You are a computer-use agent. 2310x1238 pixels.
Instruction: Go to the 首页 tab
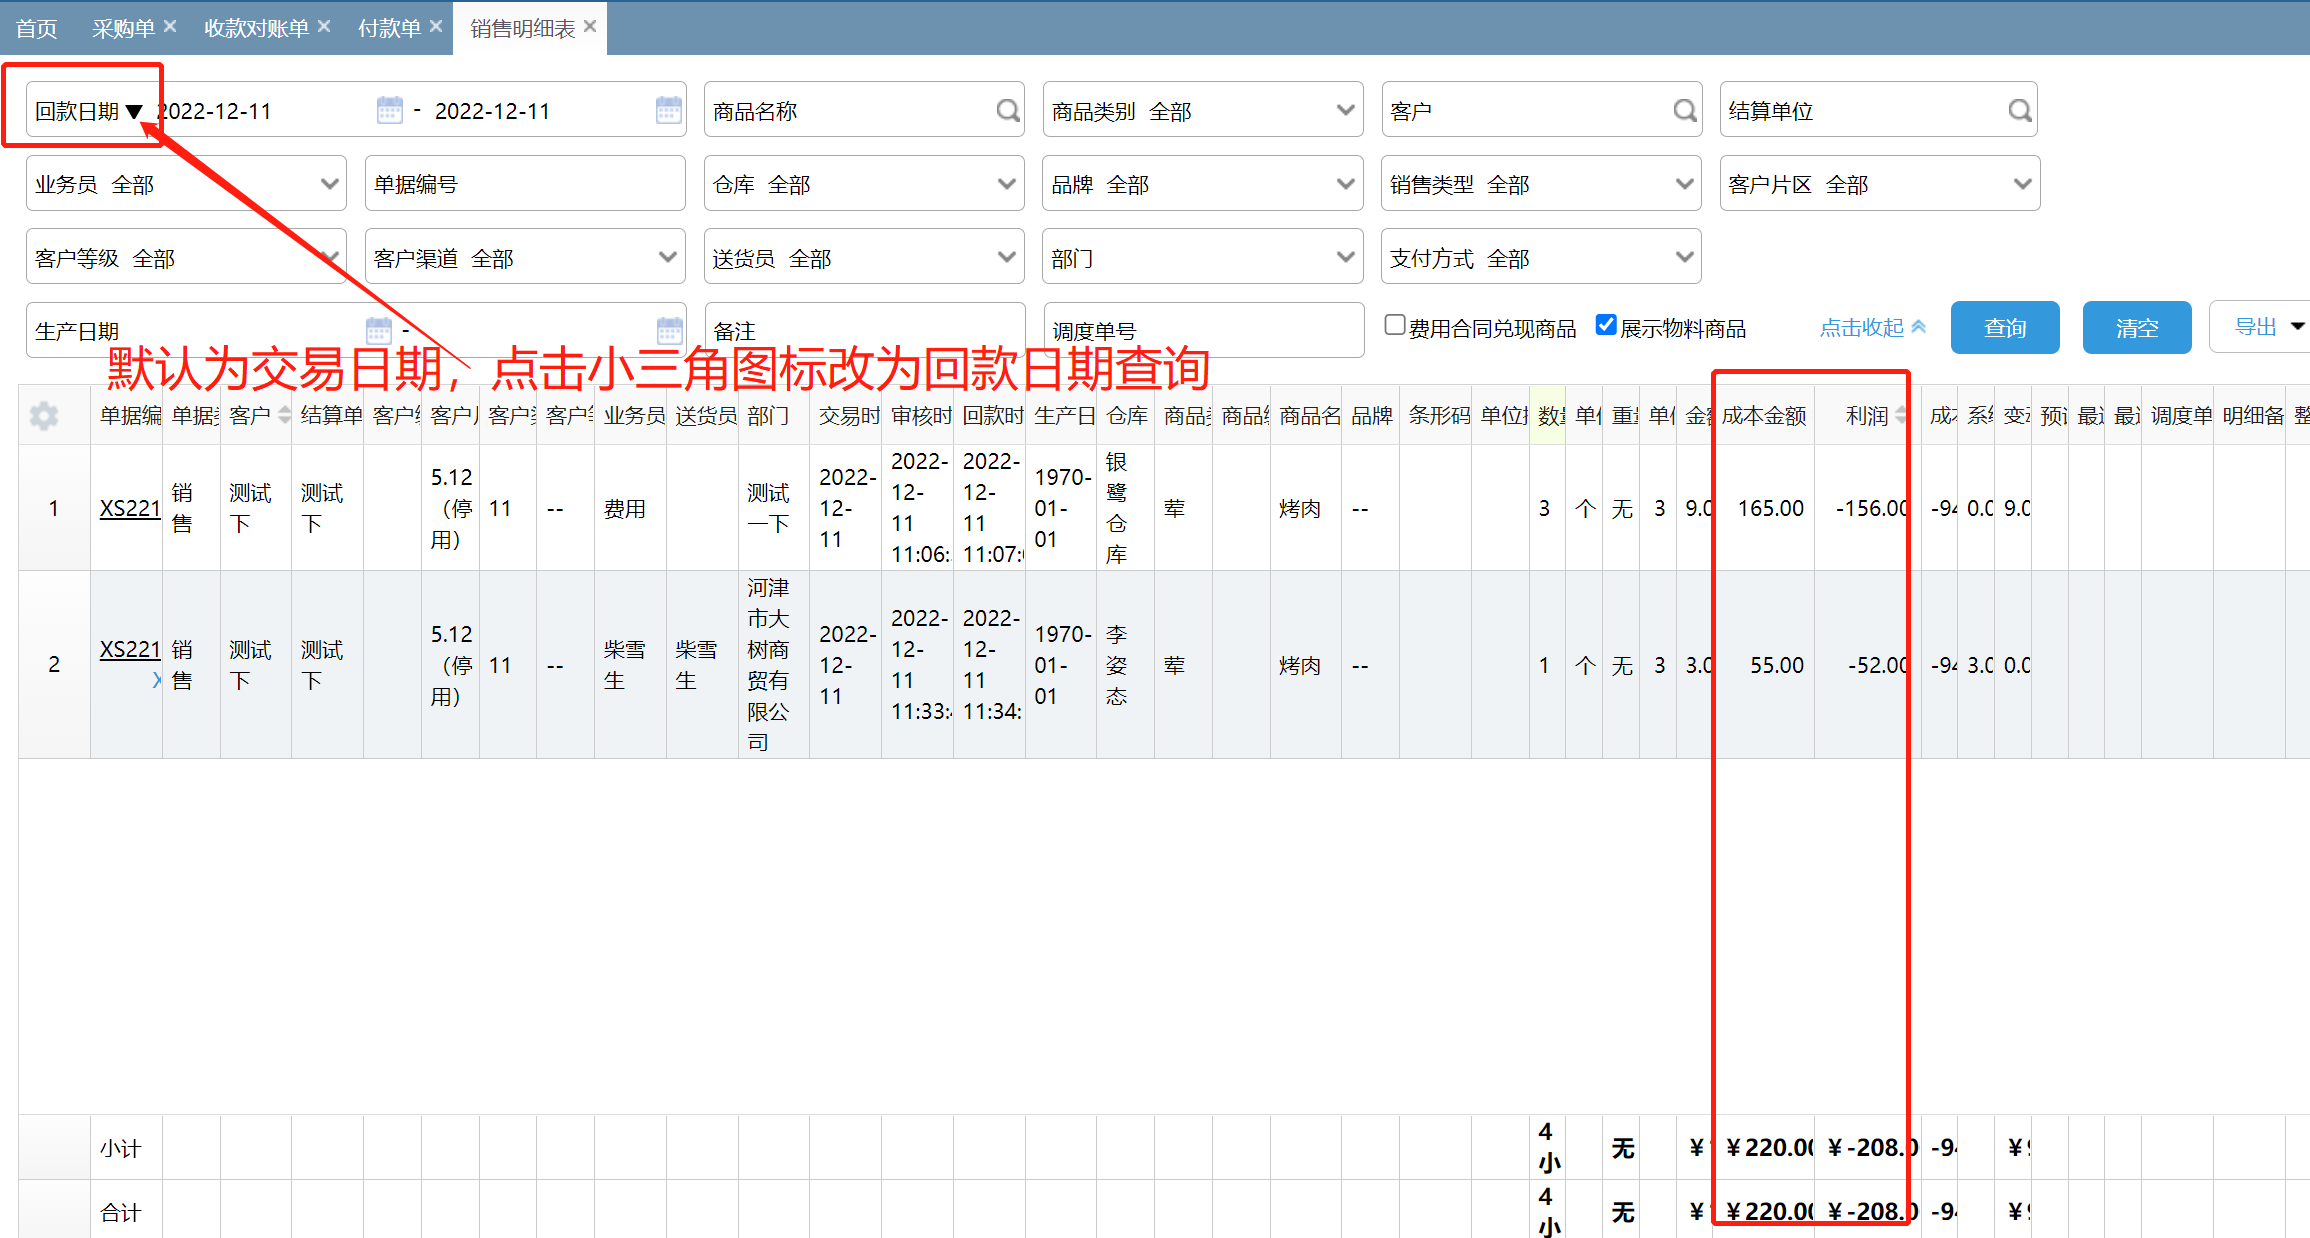pos(37,28)
